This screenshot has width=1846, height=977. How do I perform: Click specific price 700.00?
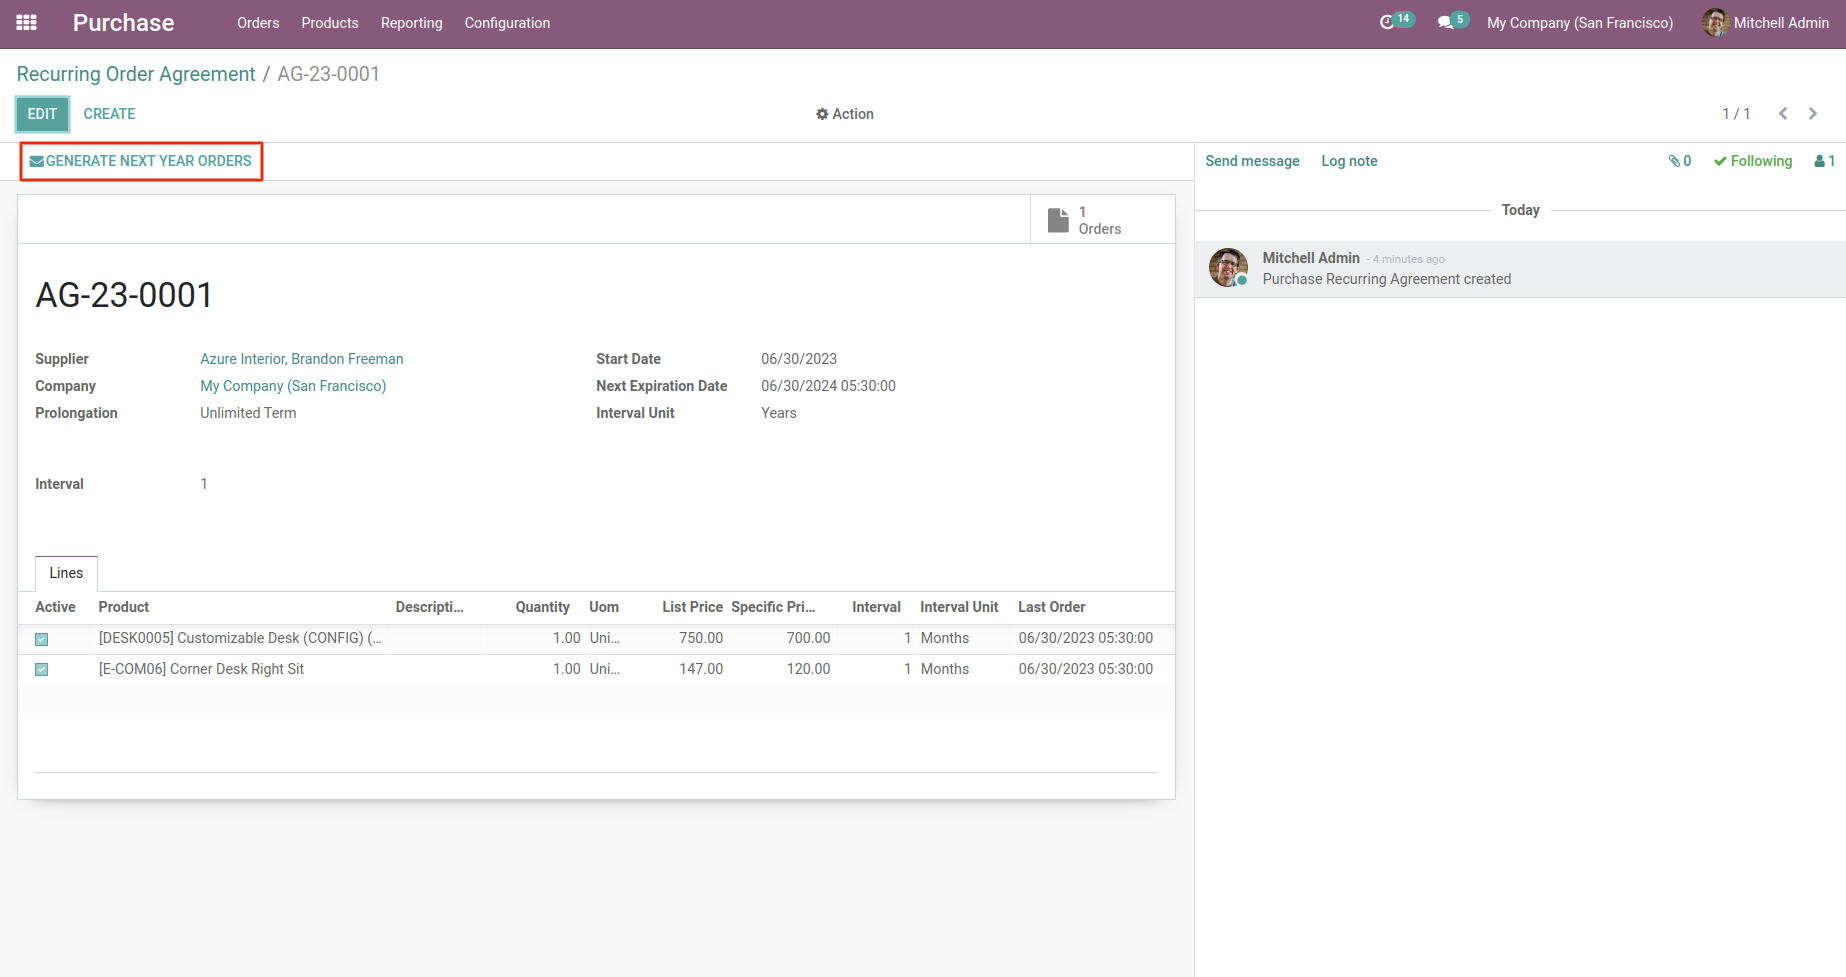[808, 638]
